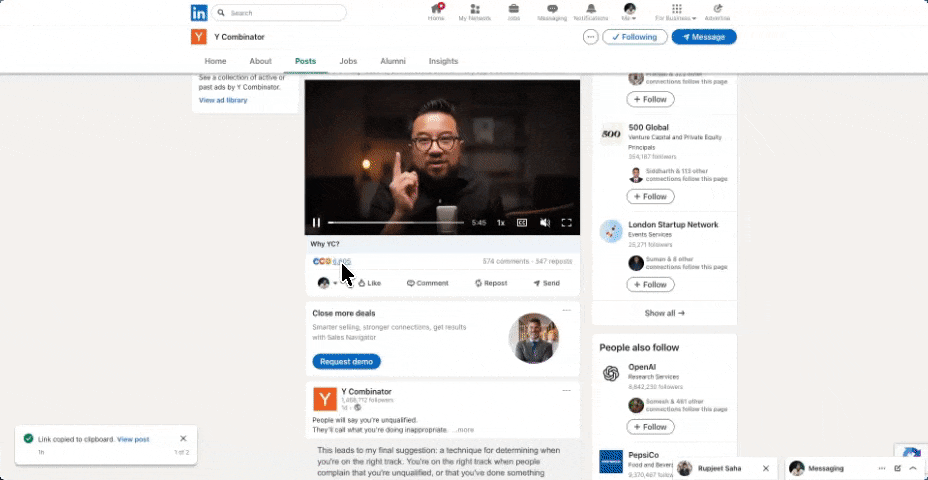928x480 pixels.
Task: Unfollow via the Following button
Action: (635, 37)
